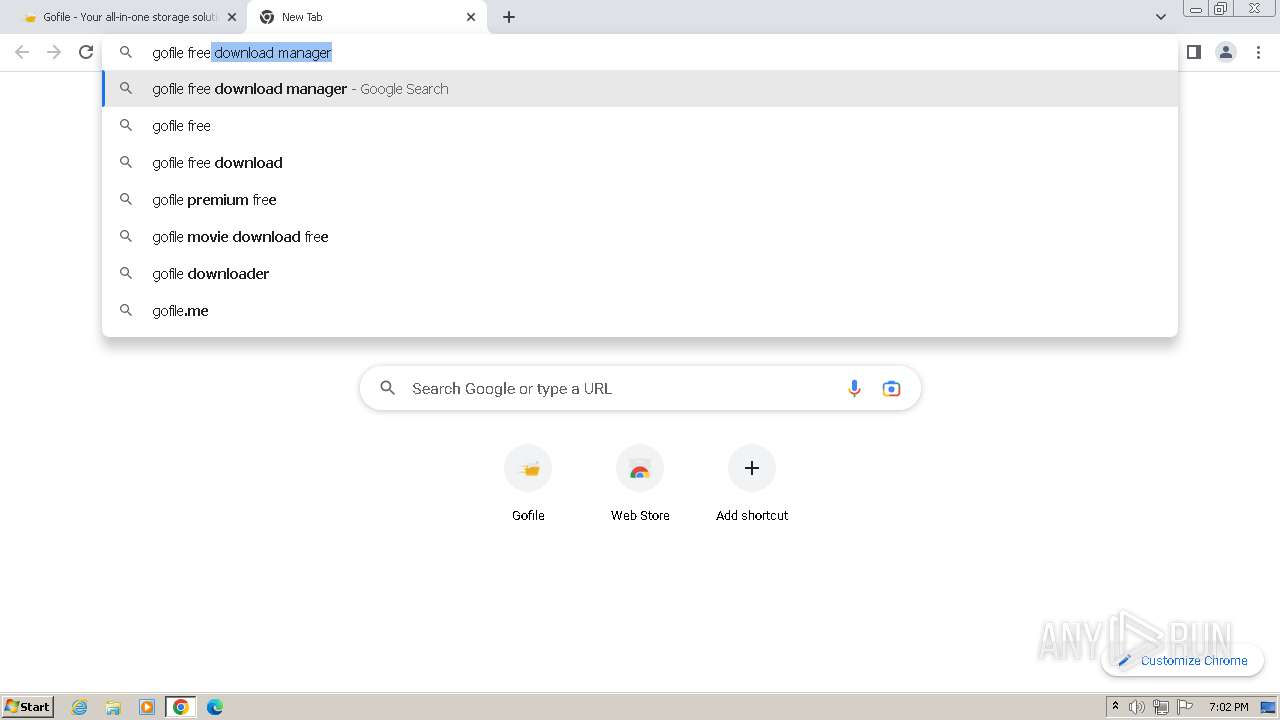Click magnifier icon in Google search box
The image size is (1280, 720).
[387, 388]
